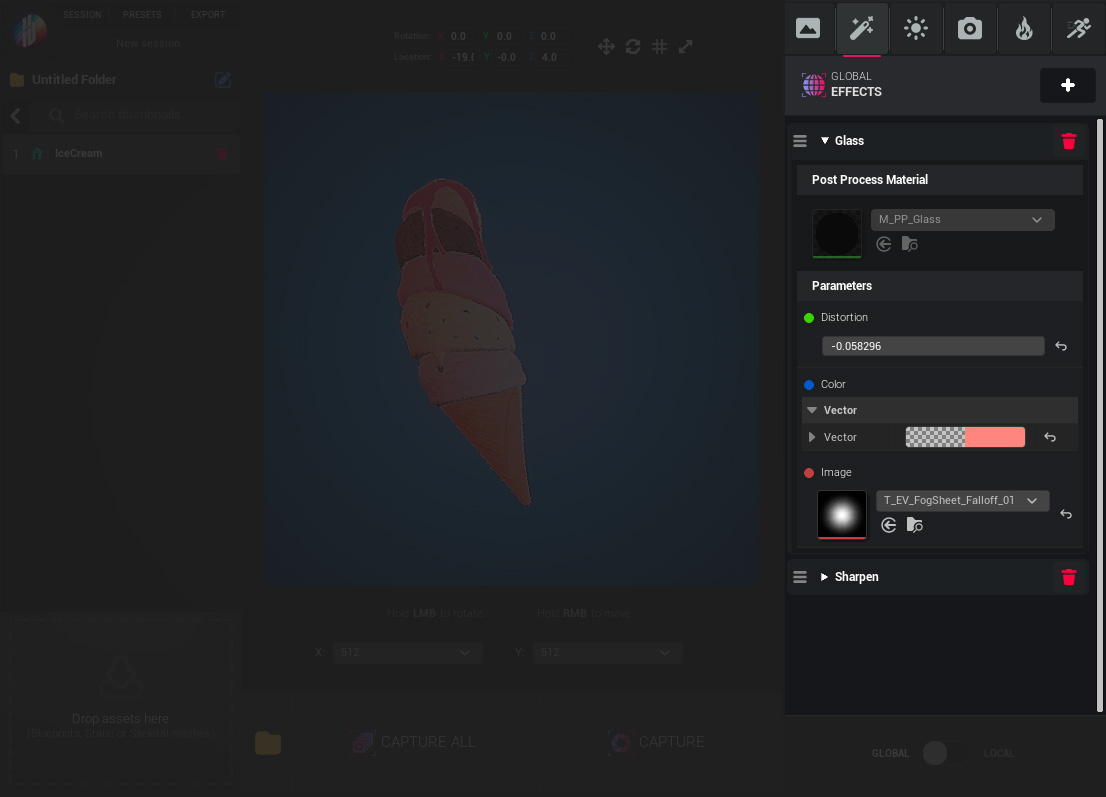Open the Vector color swatch picker
Viewport: 1106px width, 797px height.
[965, 437]
